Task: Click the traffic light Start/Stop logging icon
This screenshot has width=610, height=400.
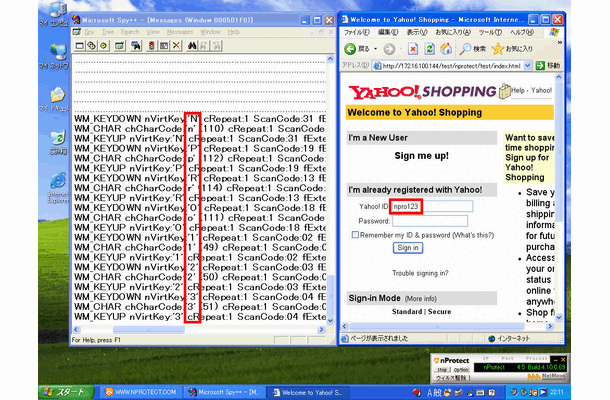Action: 151,46
